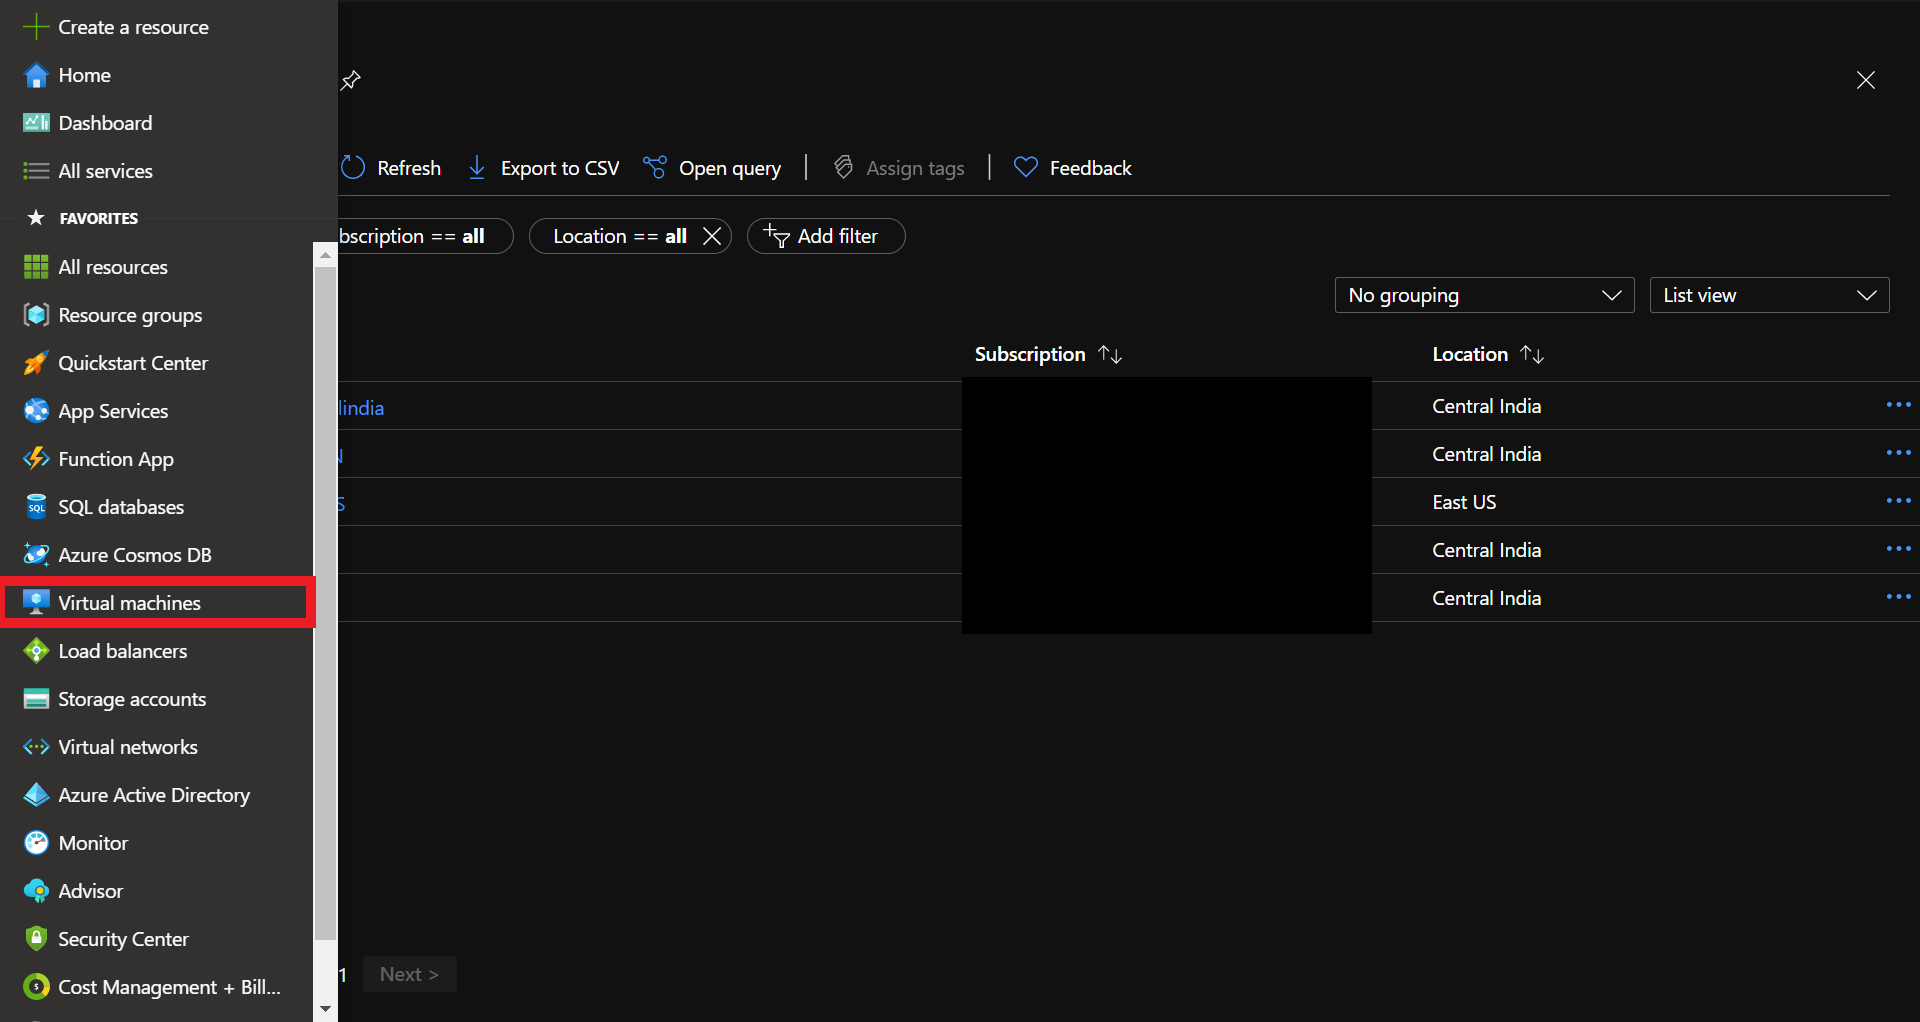
Task: Click the Create a resource label
Action: click(133, 27)
